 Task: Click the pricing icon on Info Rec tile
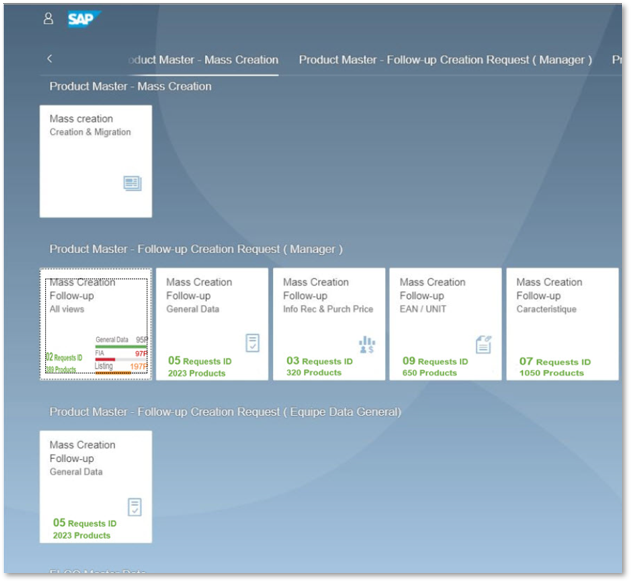tap(367, 343)
